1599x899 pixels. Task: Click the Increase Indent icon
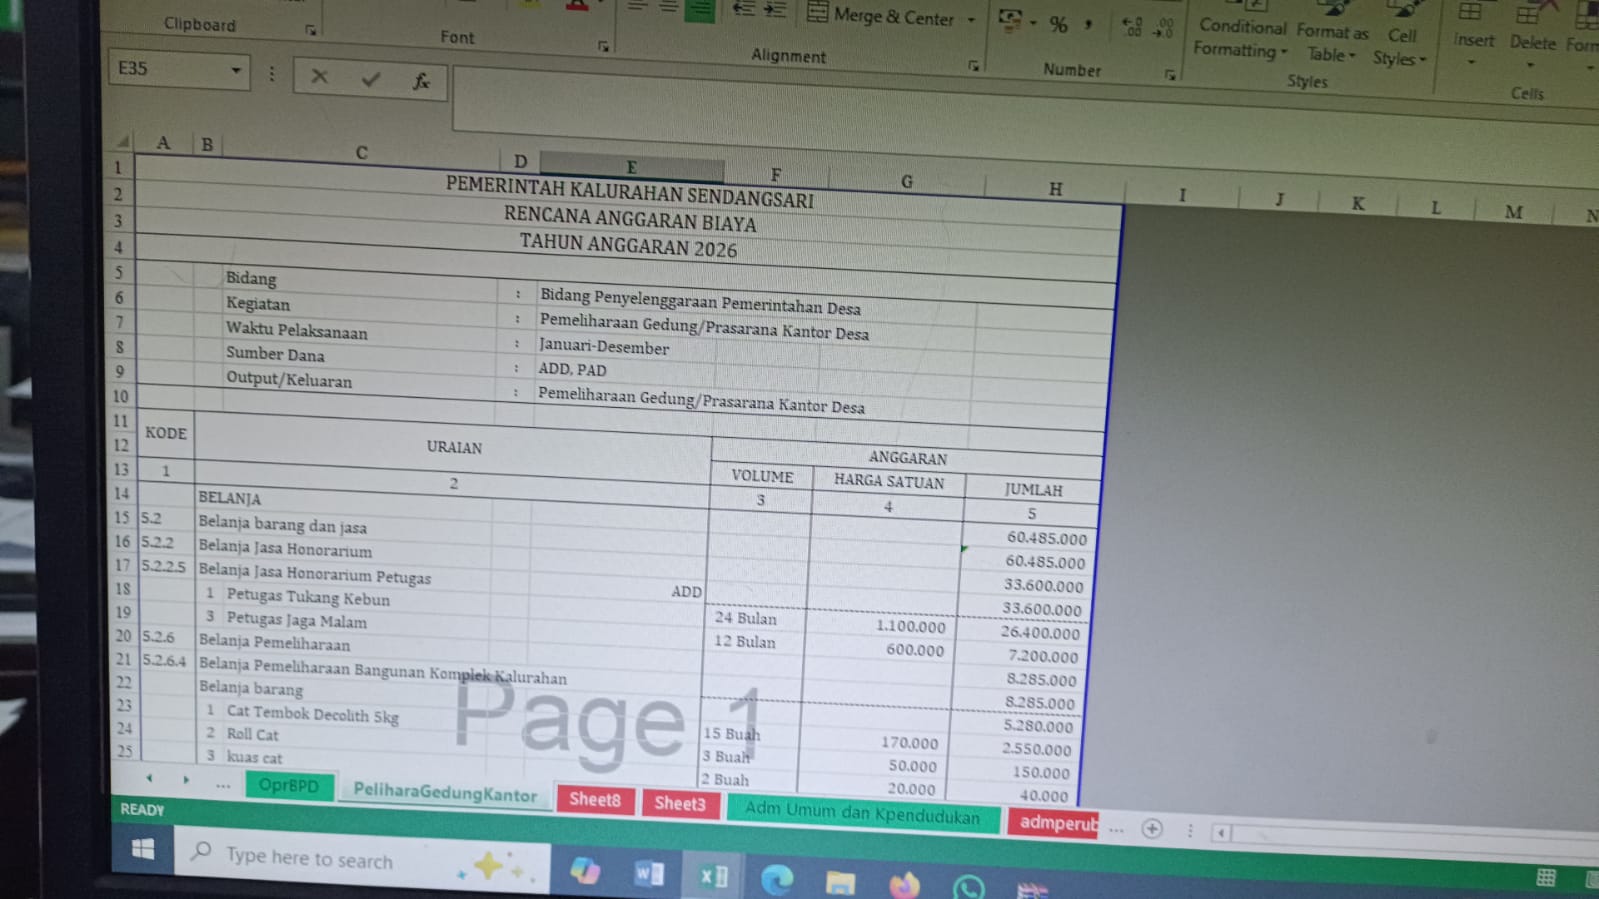774,9
